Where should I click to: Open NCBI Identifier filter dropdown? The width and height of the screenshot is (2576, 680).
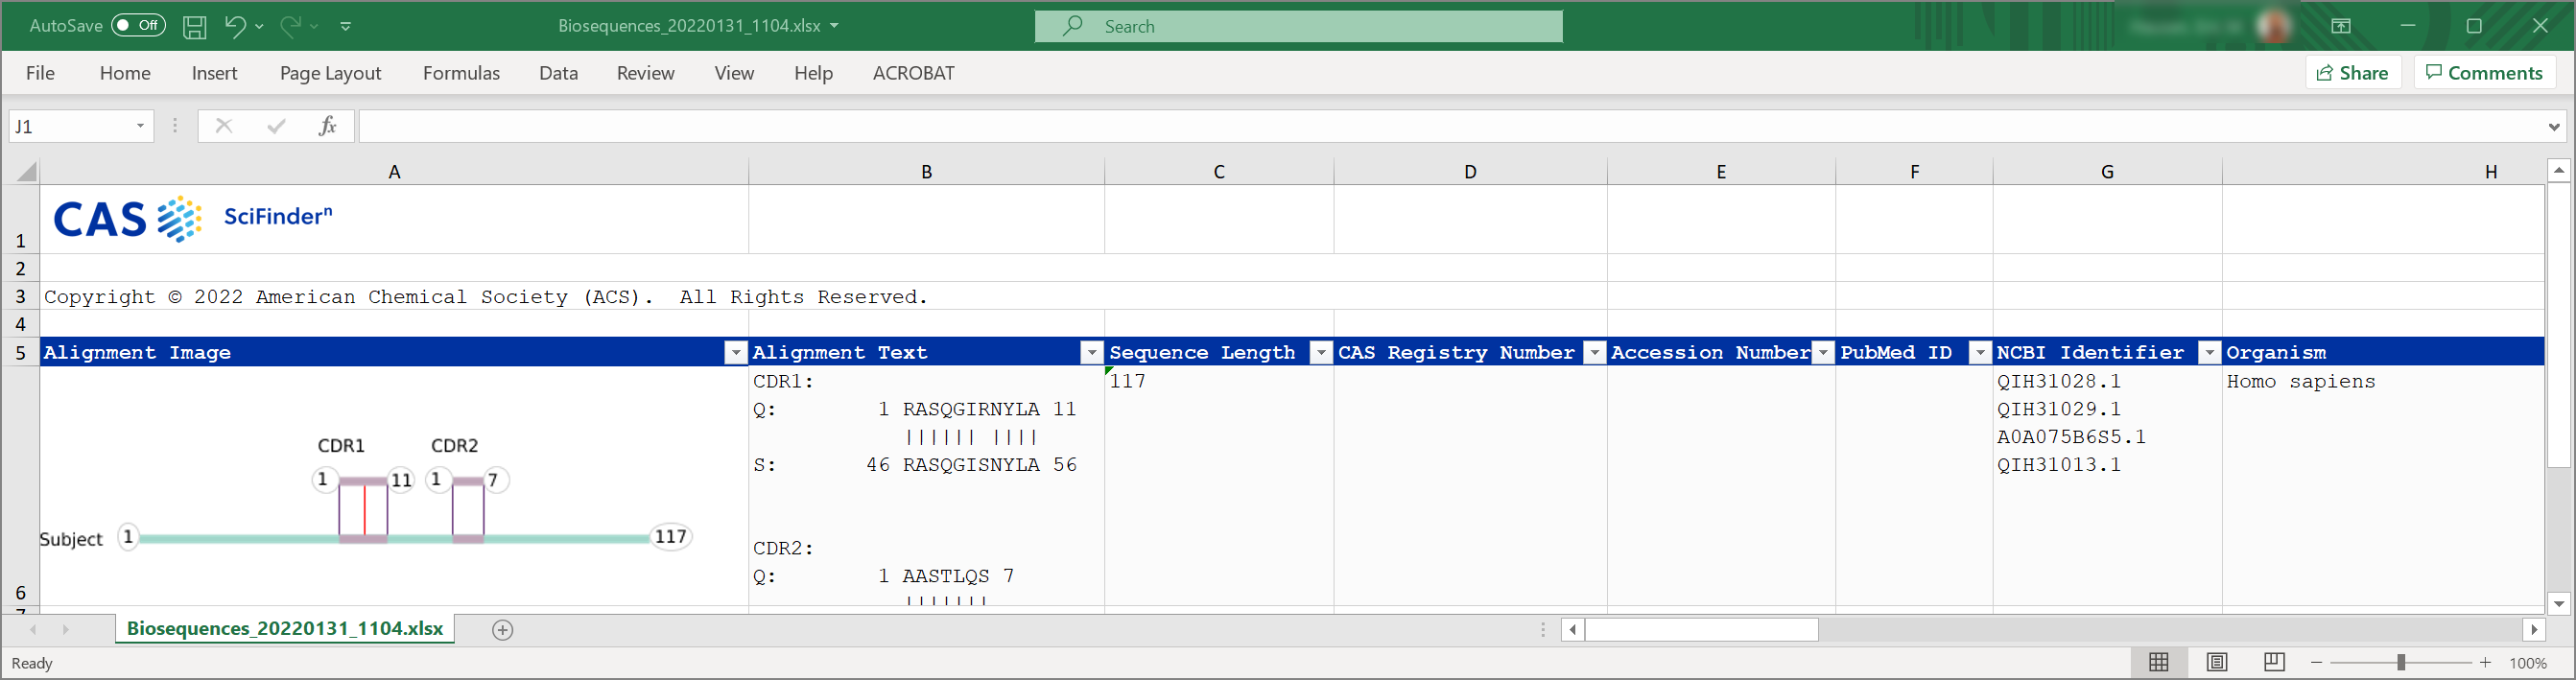(2209, 352)
